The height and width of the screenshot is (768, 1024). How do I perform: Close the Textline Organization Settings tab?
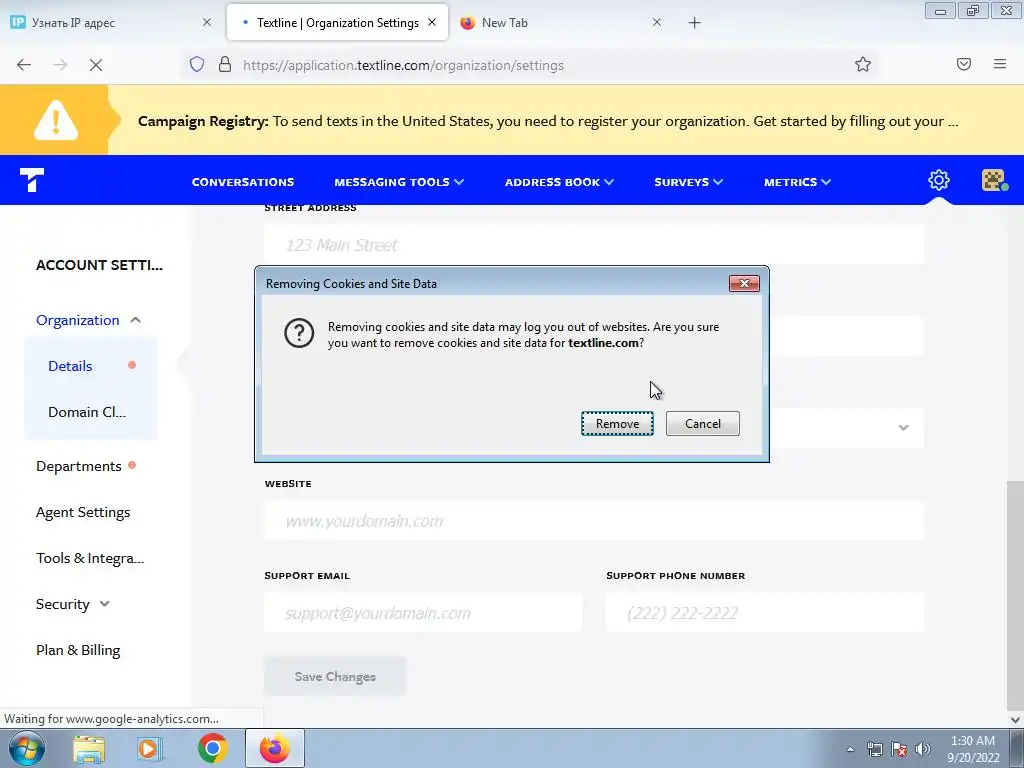pos(432,22)
